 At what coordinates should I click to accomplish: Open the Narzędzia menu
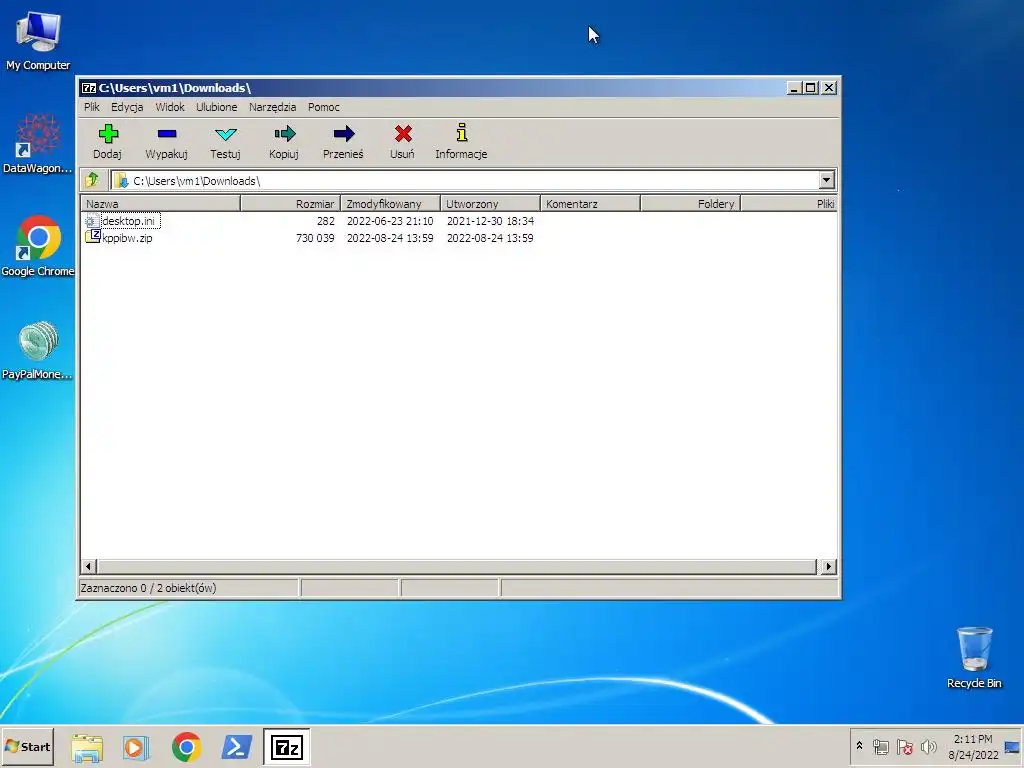point(272,107)
